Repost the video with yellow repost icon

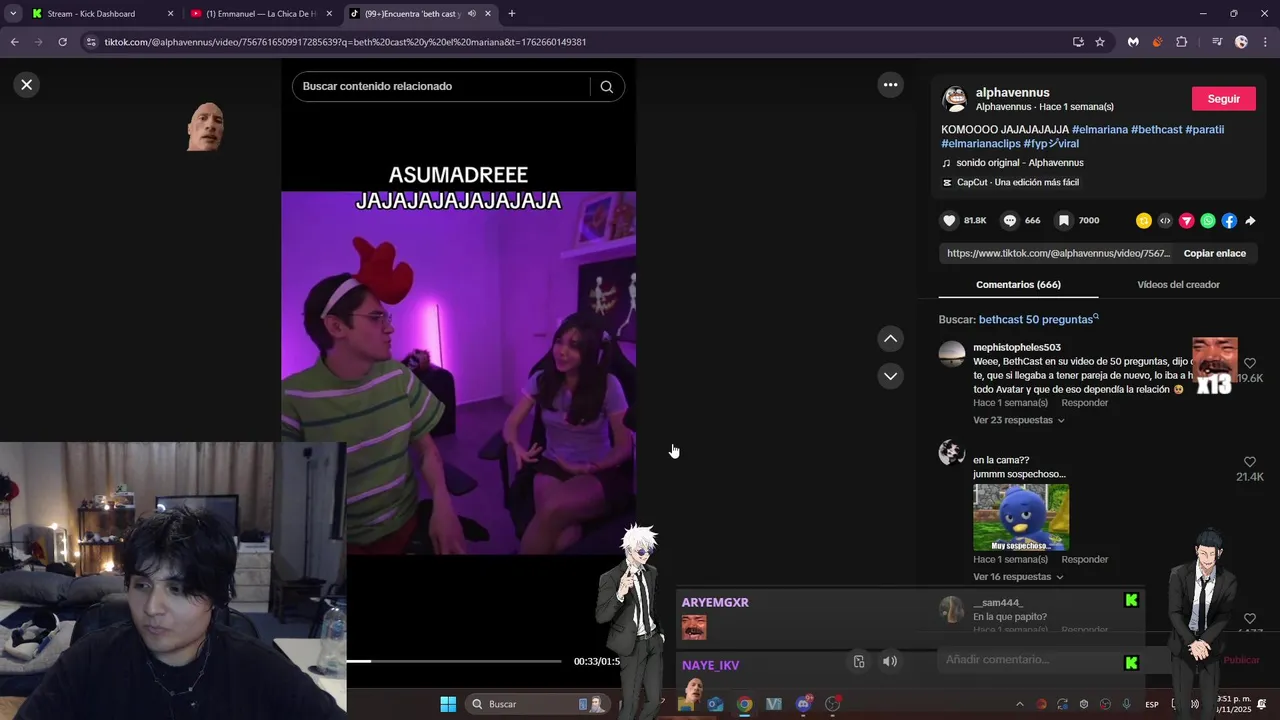(x=1144, y=221)
